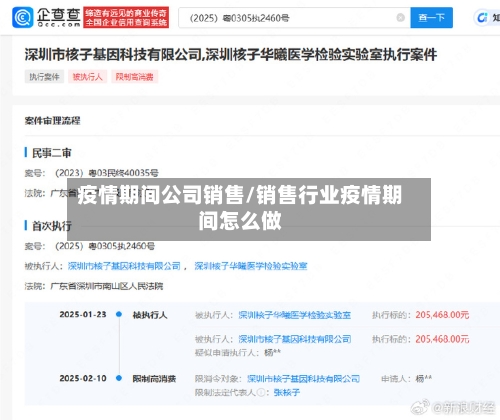Click the info icon beside 限制法定代表人
The image size is (500, 420).
(x=261, y=393)
